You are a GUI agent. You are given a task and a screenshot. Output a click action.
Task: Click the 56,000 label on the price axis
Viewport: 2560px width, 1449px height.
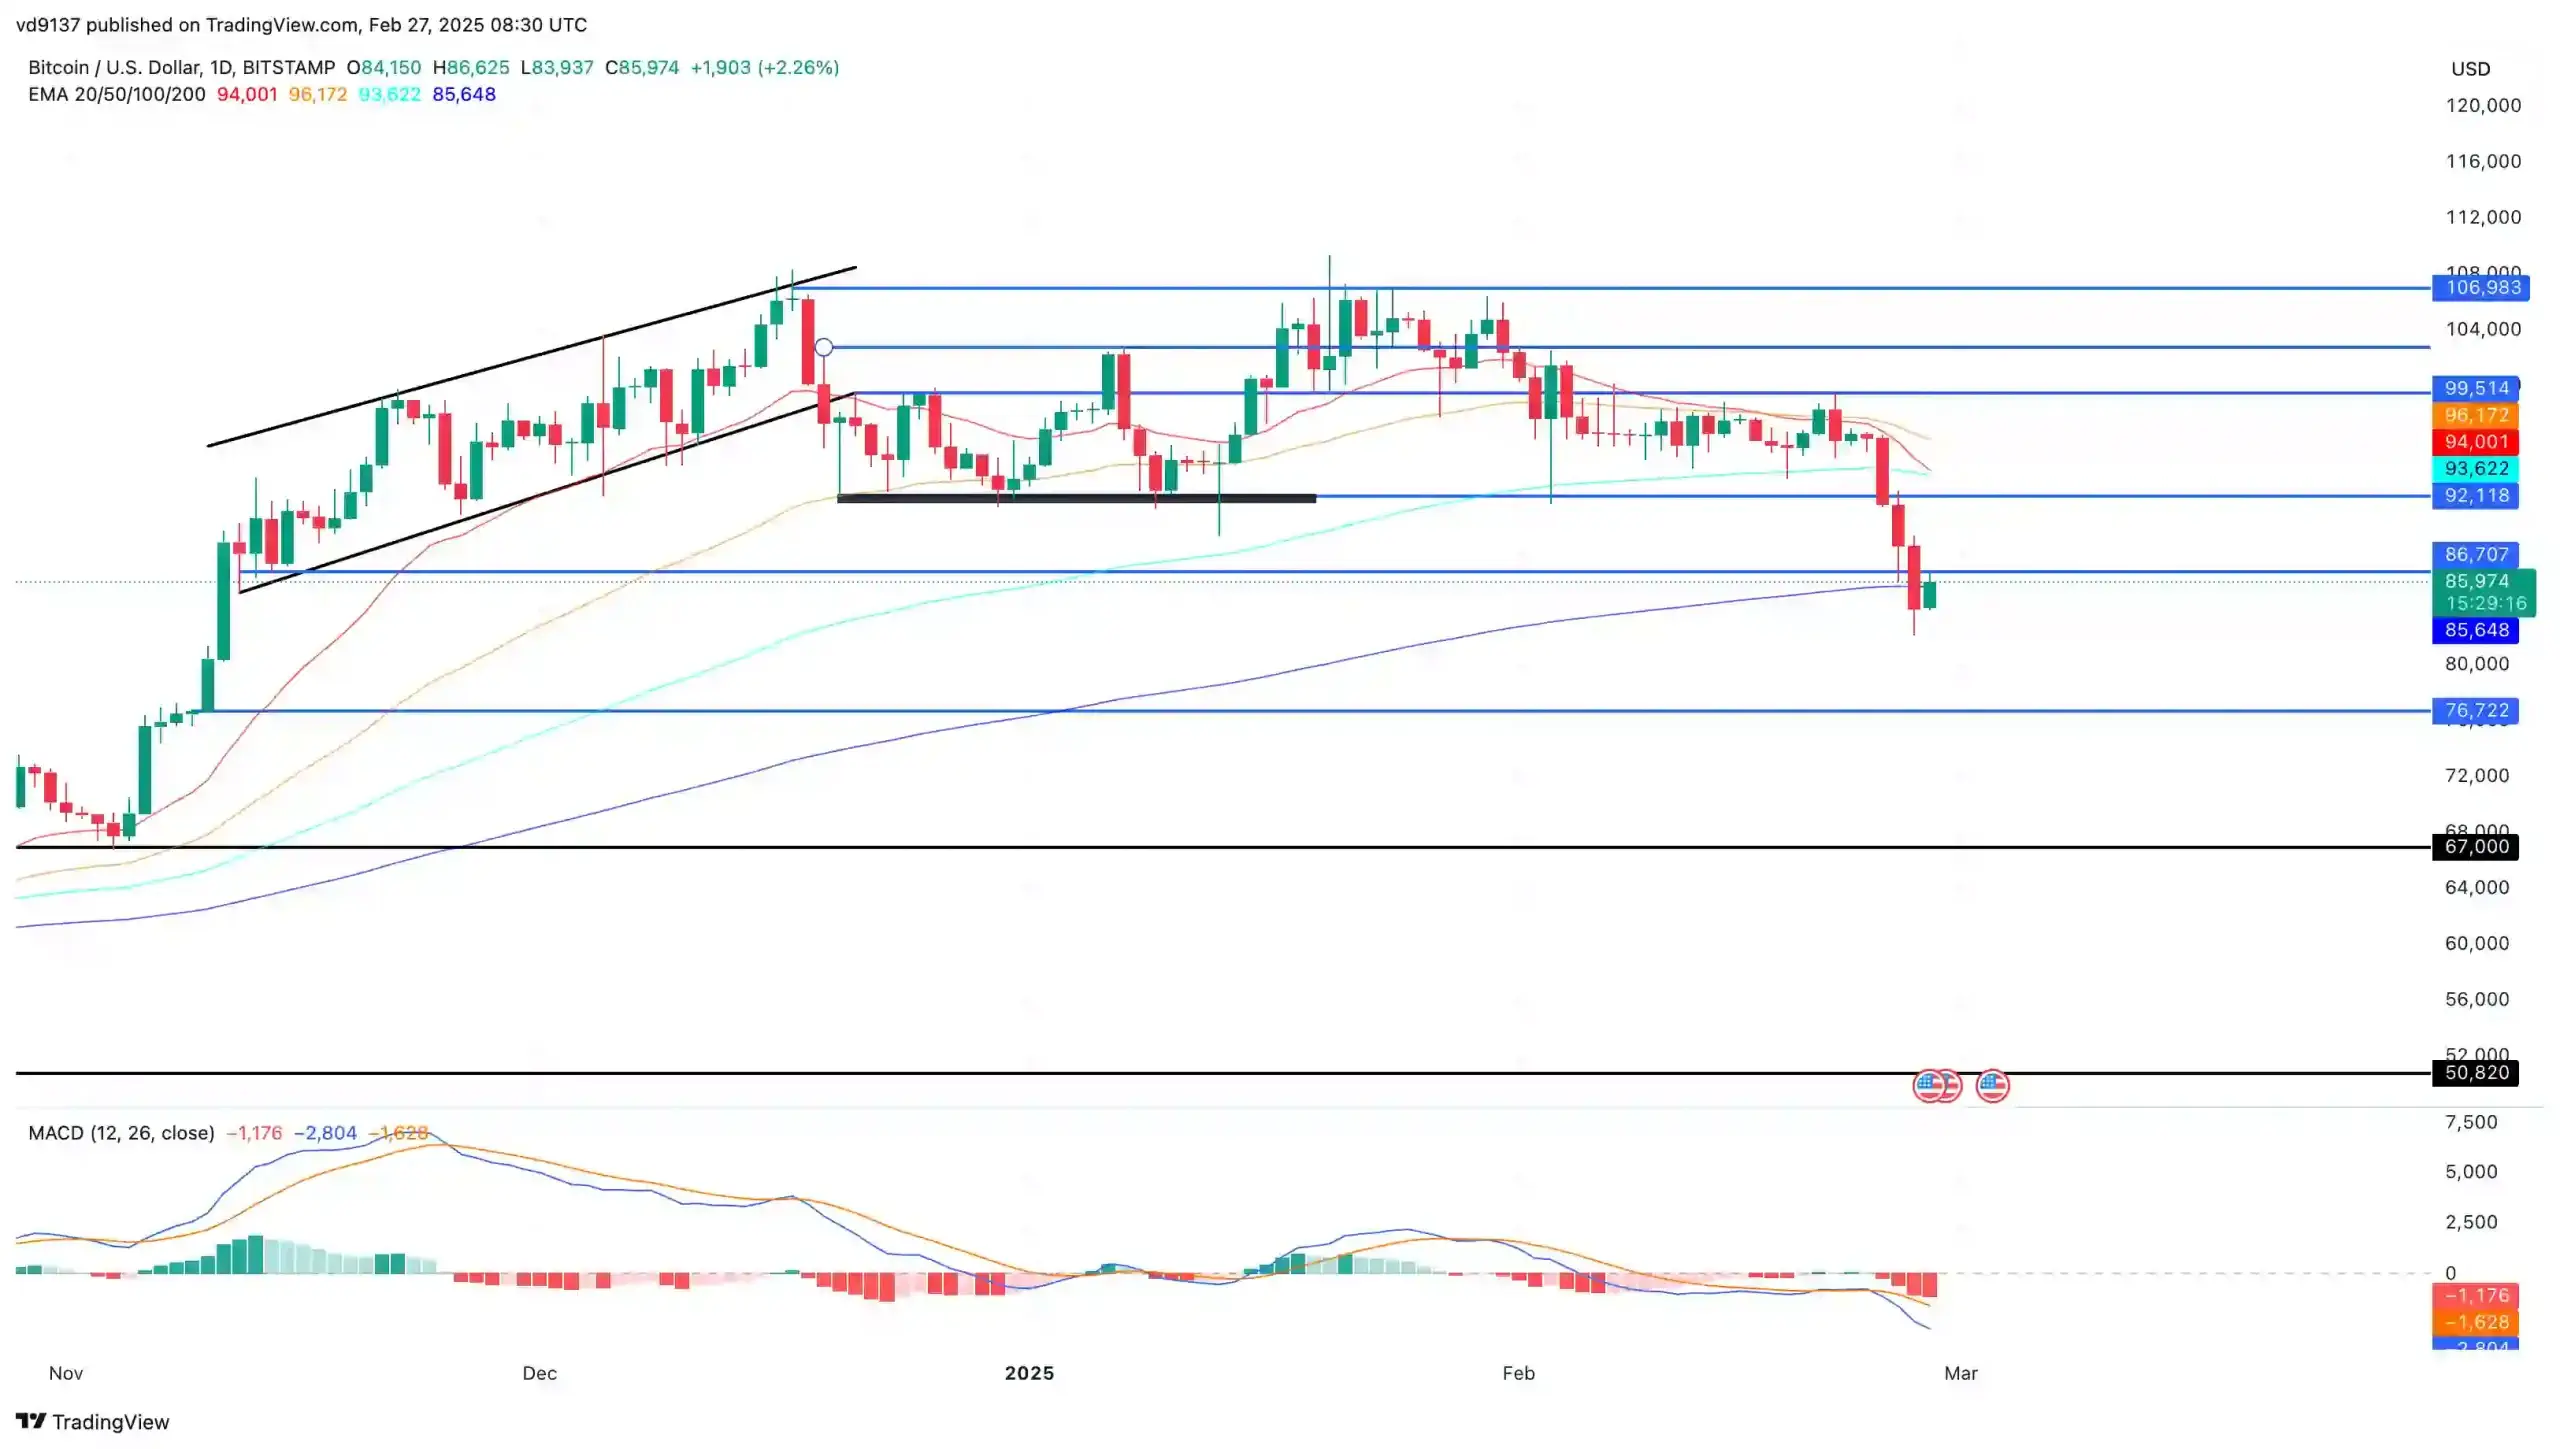tap(2477, 1000)
